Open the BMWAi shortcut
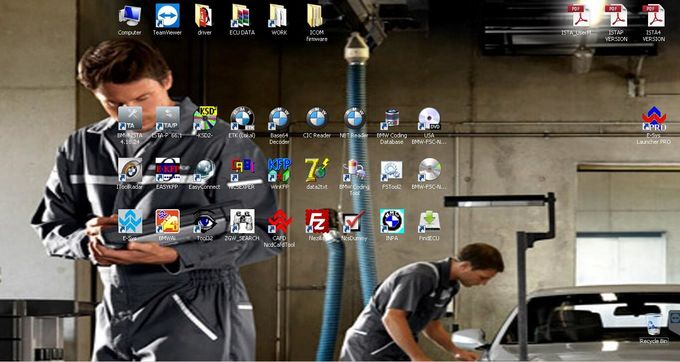 pyautogui.click(x=167, y=221)
